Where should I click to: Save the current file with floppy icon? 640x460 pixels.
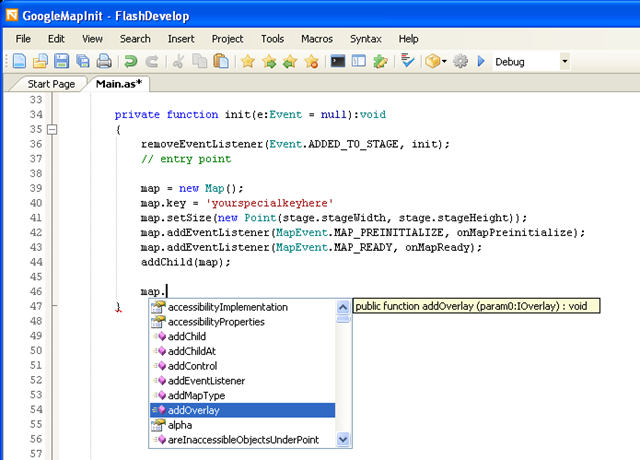[x=62, y=61]
